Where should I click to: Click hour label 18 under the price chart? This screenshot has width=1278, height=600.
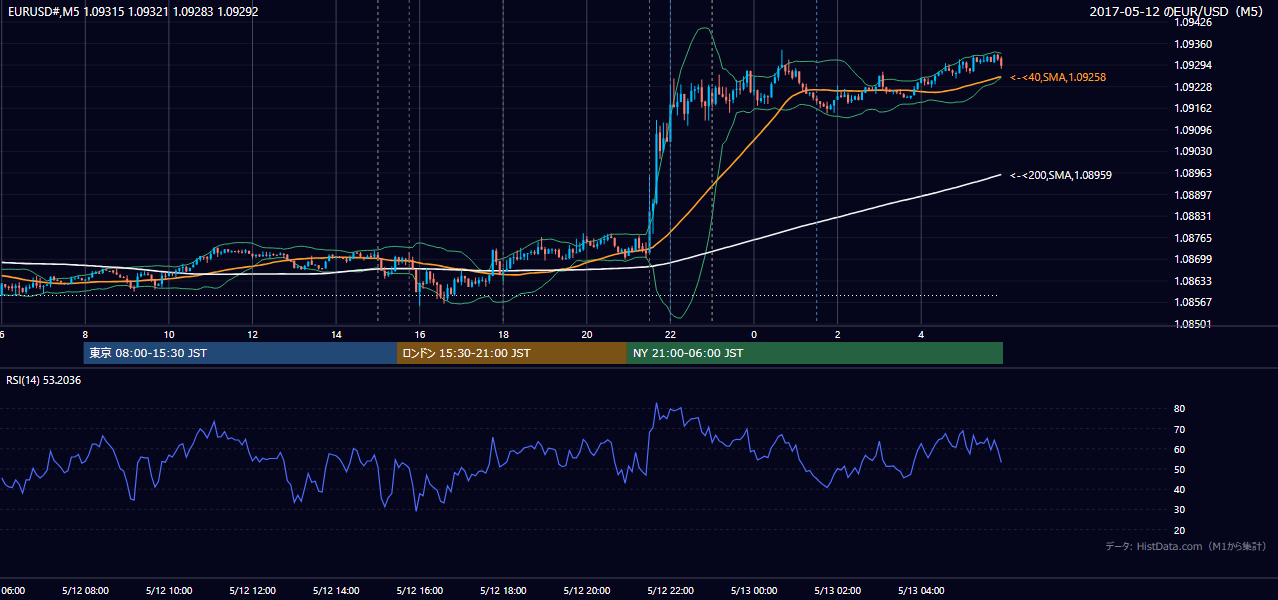[504, 334]
